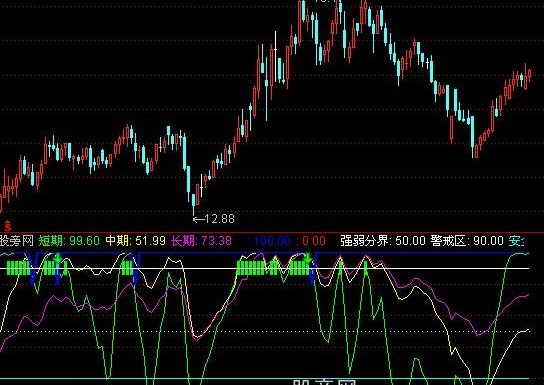The image size is (544, 385).
Task: Select the 短期: 99.60 short-term value
Action: 69,240
